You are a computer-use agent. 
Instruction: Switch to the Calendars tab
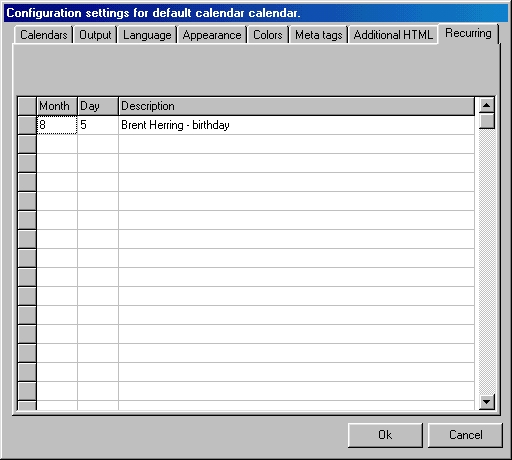tap(44, 35)
